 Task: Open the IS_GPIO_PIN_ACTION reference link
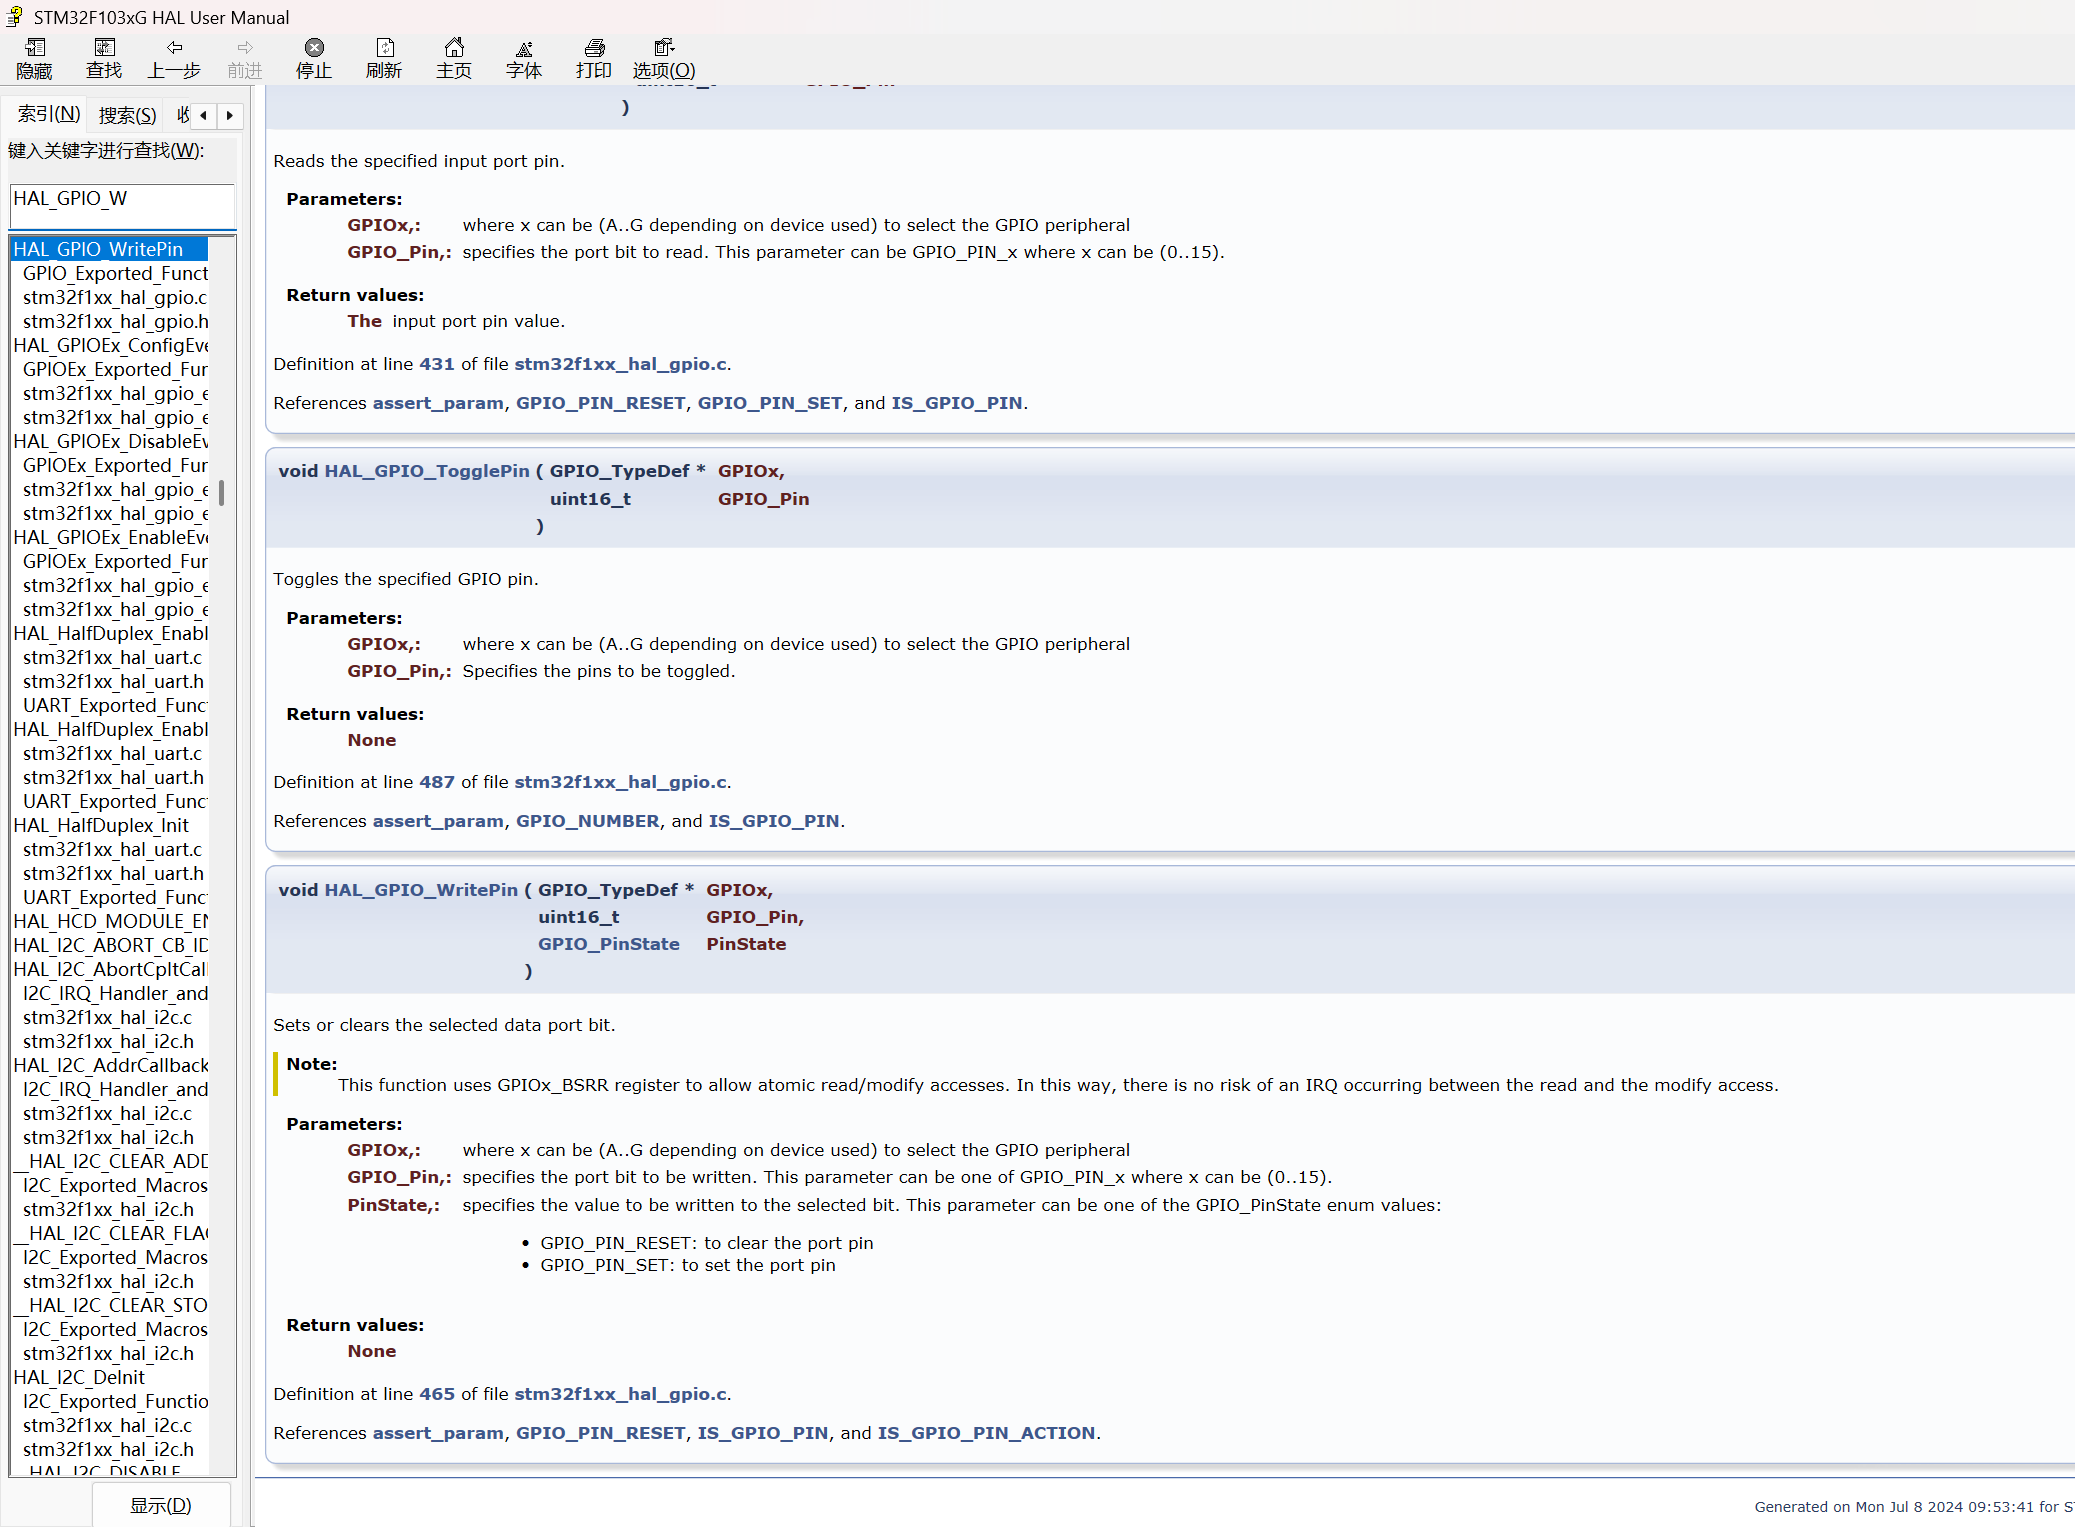click(x=986, y=1433)
